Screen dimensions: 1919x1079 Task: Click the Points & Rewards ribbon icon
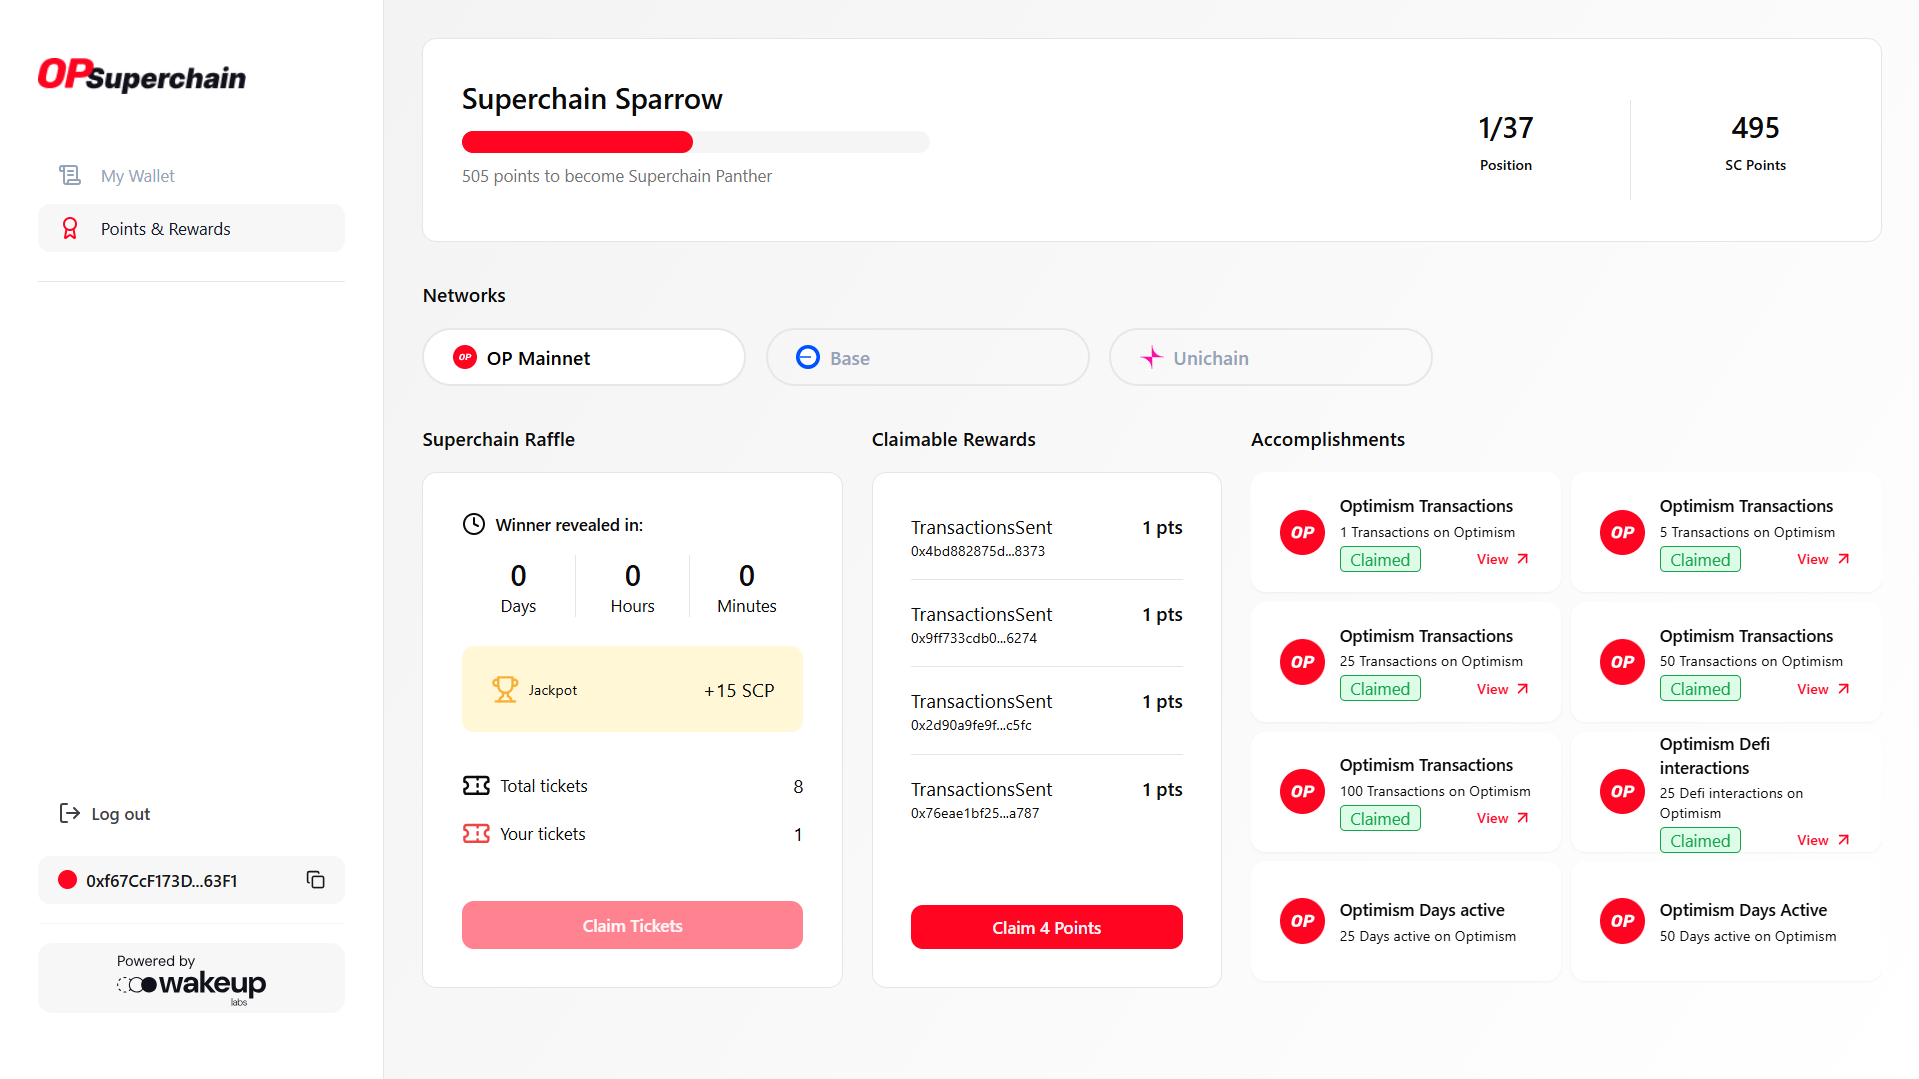tap(70, 229)
